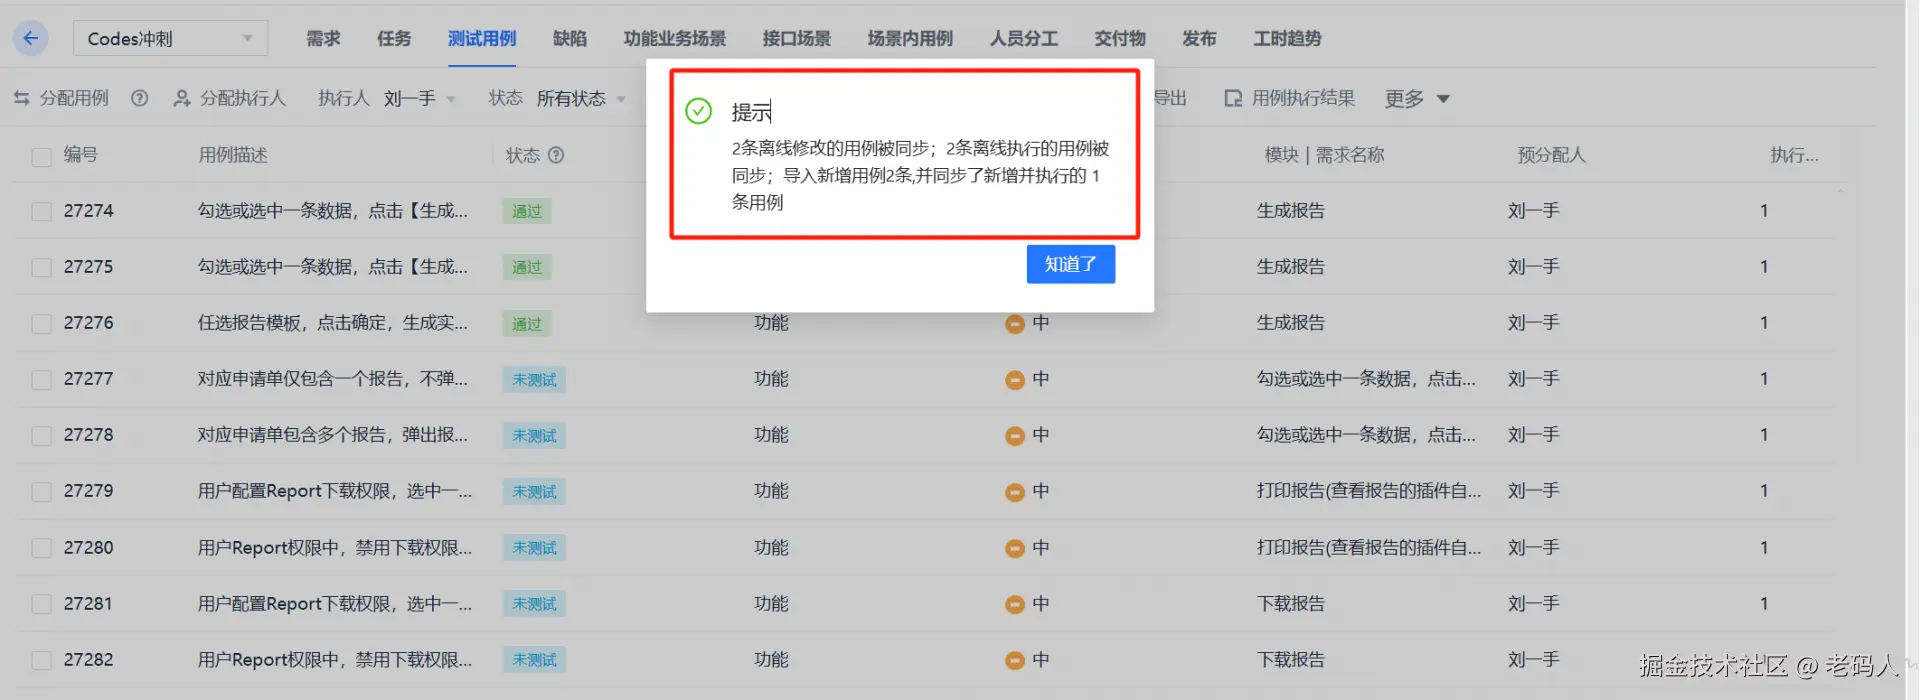1920x700 pixels.
Task: Click the 预分配人 column header
Action: [1551, 155]
